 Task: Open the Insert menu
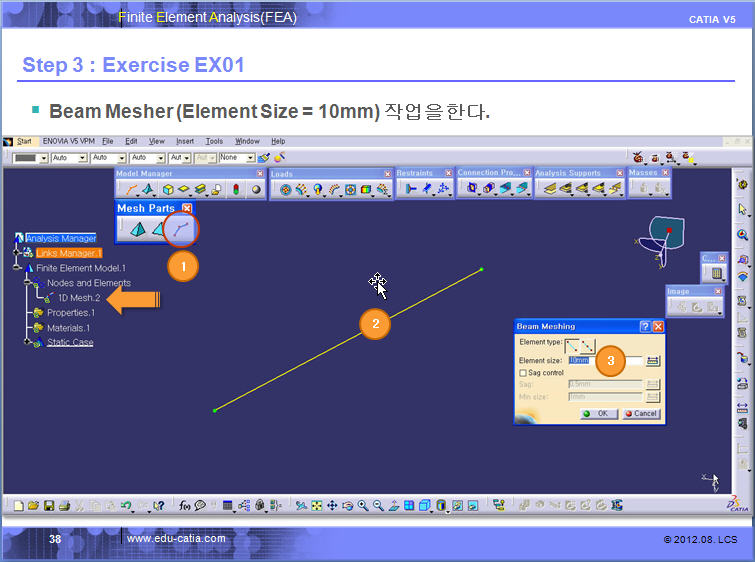coord(184,141)
